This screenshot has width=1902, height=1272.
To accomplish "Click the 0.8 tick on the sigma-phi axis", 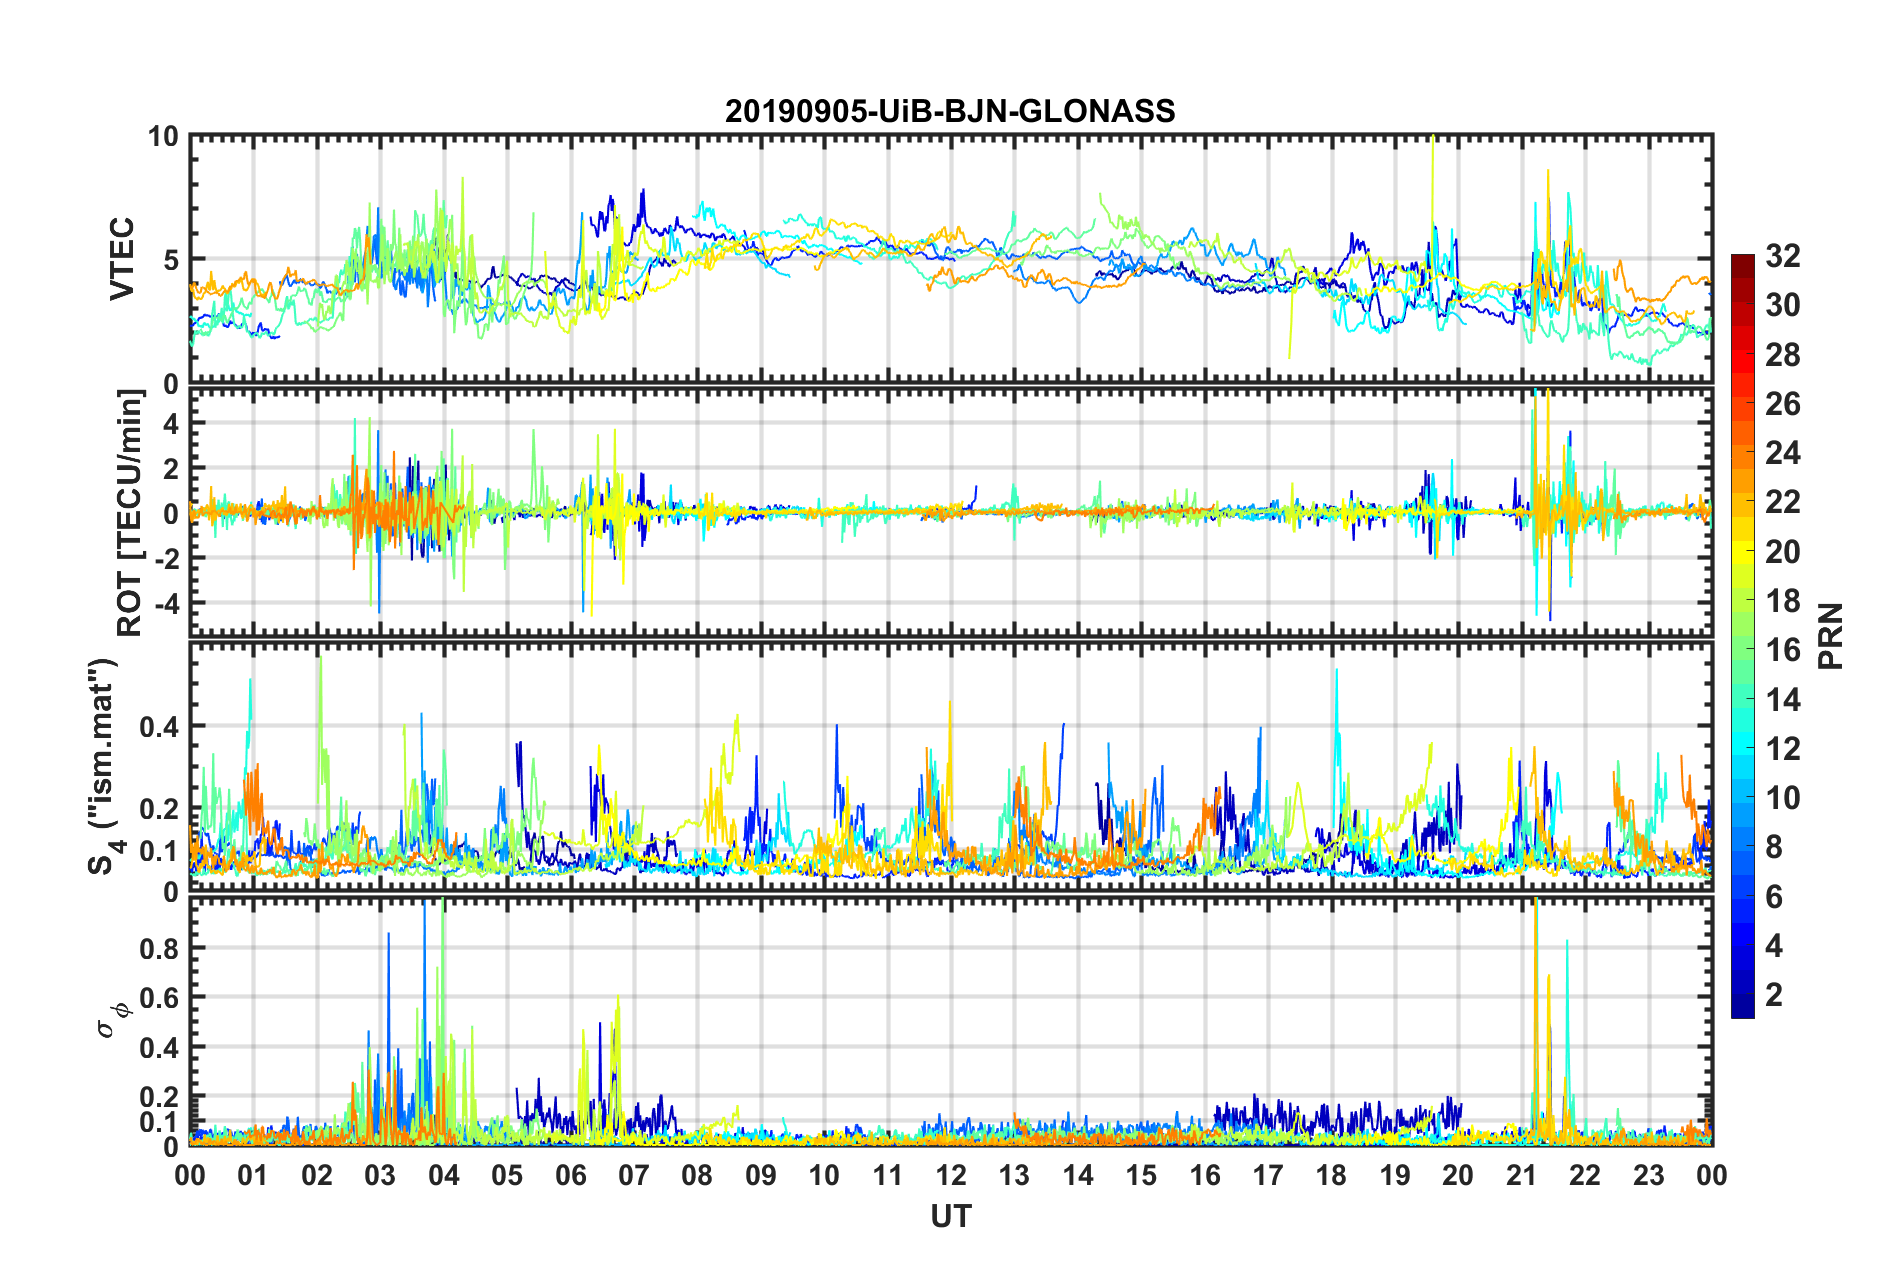I will click(160, 948).
